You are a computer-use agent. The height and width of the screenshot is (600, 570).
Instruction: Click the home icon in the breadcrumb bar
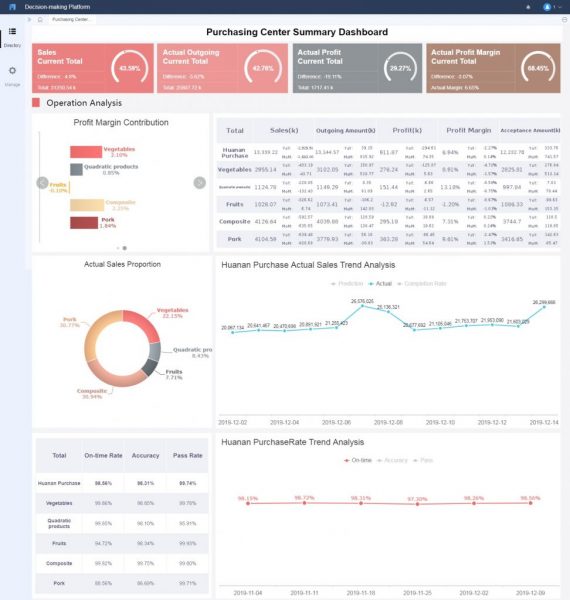[x=40, y=19]
